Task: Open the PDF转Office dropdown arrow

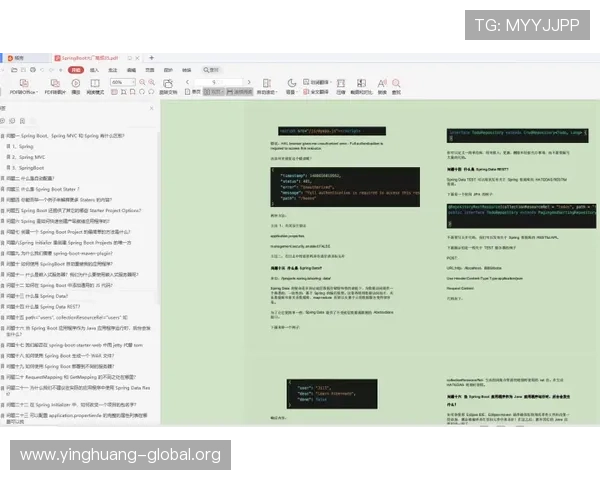Action: pyautogui.click(x=37, y=92)
